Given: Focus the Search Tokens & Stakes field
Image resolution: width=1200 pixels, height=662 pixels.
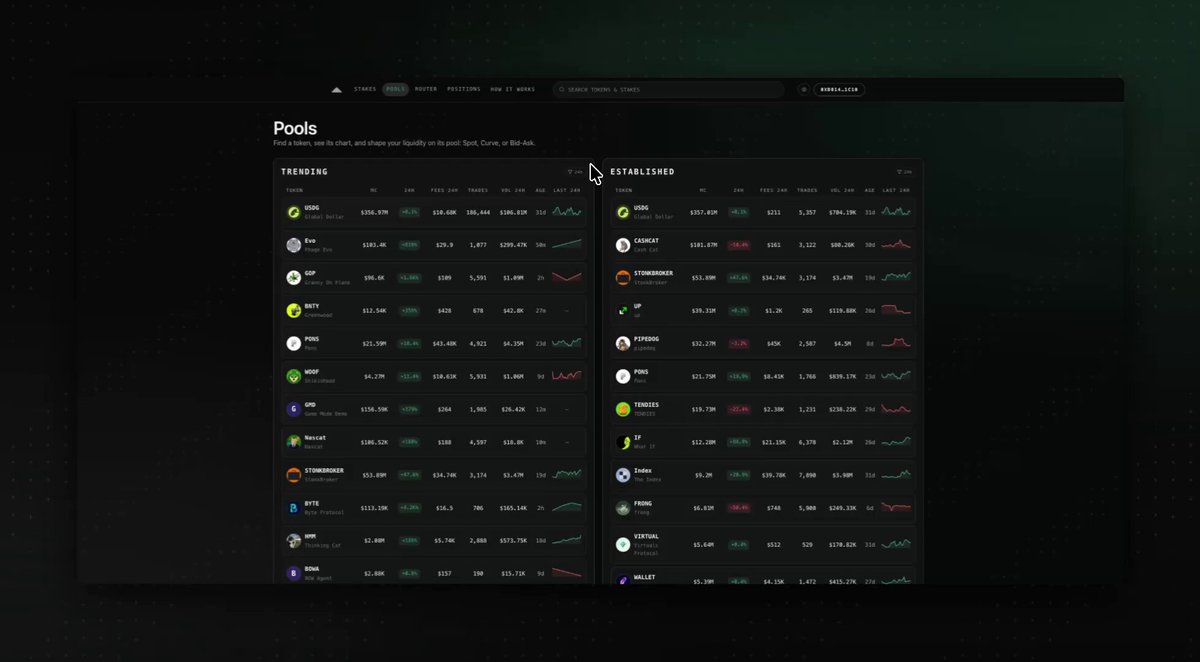Looking at the screenshot, I should tap(669, 90).
